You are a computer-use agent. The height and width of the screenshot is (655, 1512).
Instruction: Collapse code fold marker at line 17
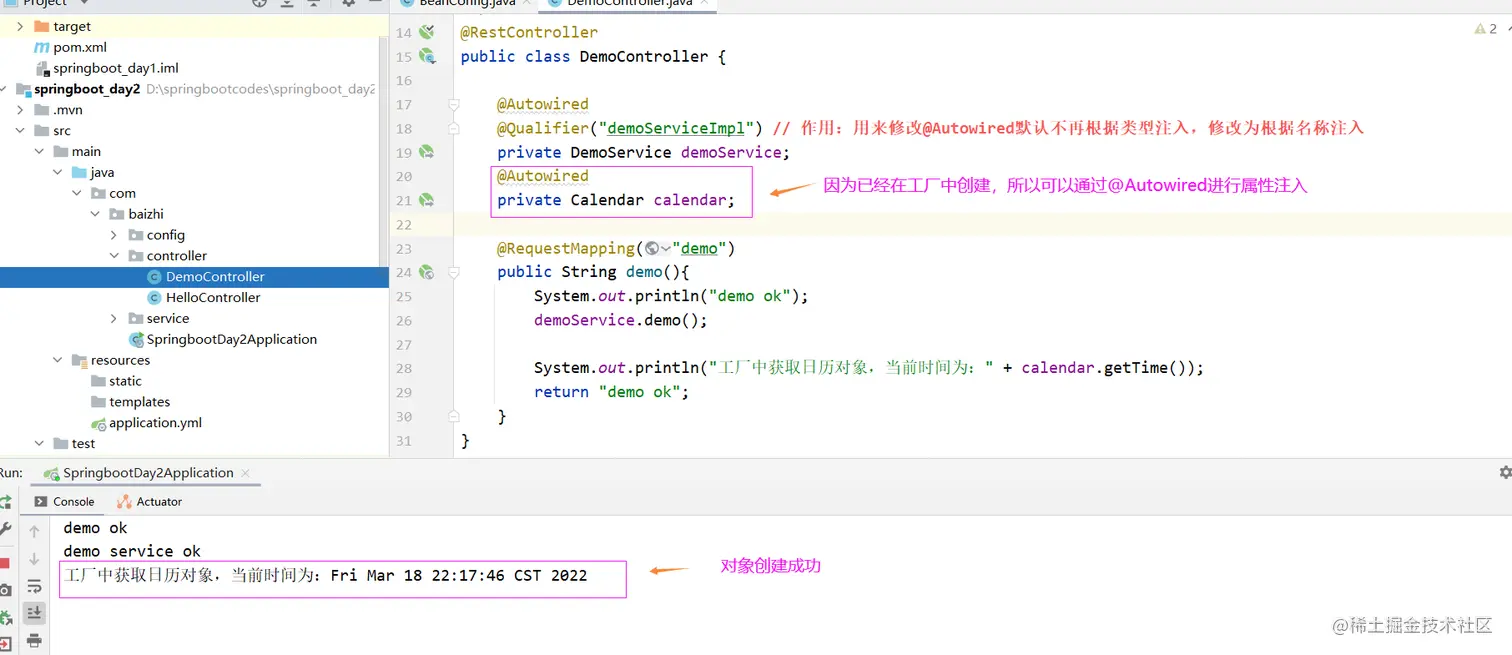454,104
